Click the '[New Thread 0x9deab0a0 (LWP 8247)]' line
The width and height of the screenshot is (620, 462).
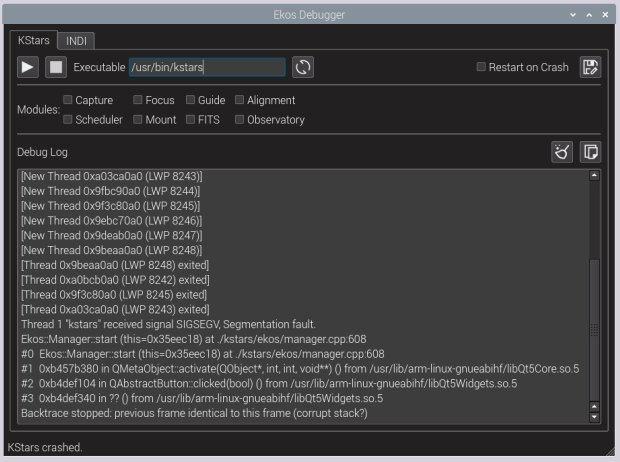coord(112,236)
